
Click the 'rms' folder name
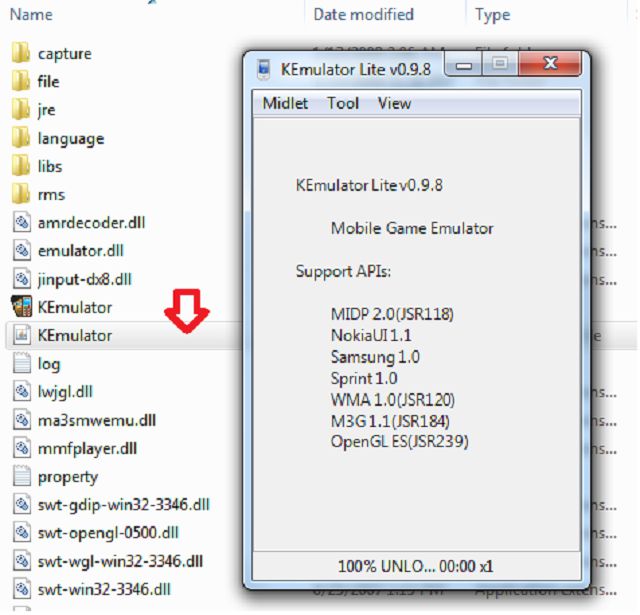click(x=51, y=195)
